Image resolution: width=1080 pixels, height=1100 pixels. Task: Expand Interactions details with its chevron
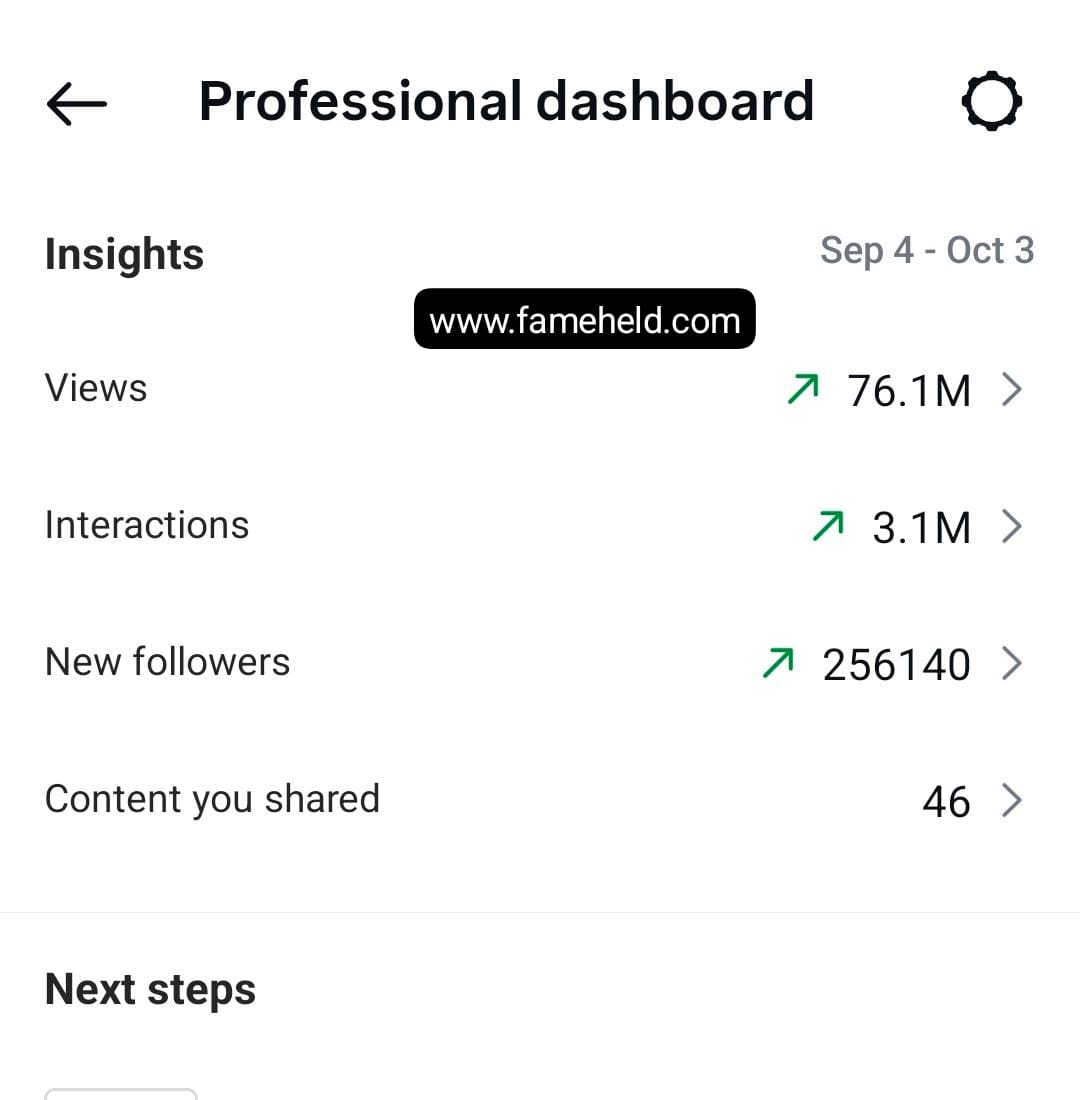tap(1012, 526)
